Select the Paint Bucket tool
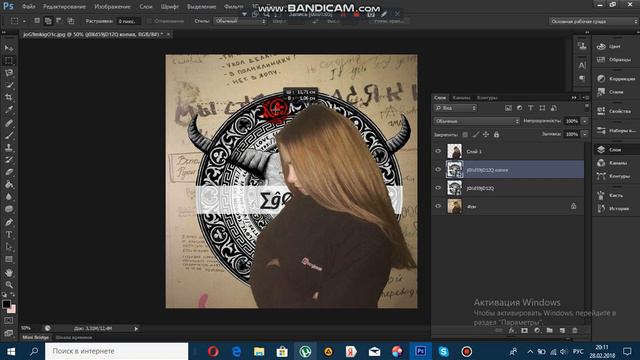Screen dimensions: 640x360 point(9,184)
